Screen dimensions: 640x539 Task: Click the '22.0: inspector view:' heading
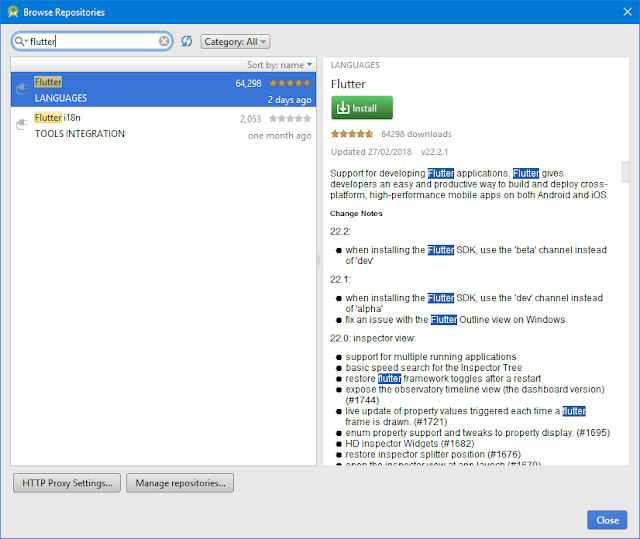[x=373, y=338]
